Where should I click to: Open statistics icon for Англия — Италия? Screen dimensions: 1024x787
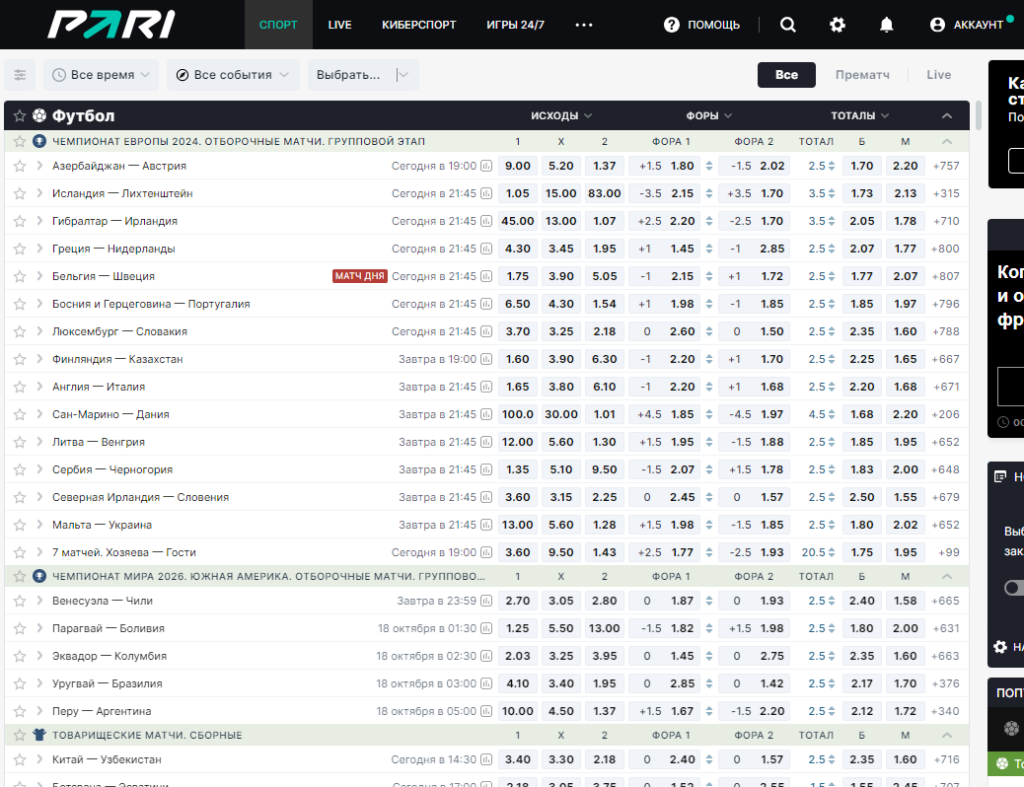[x=487, y=387]
